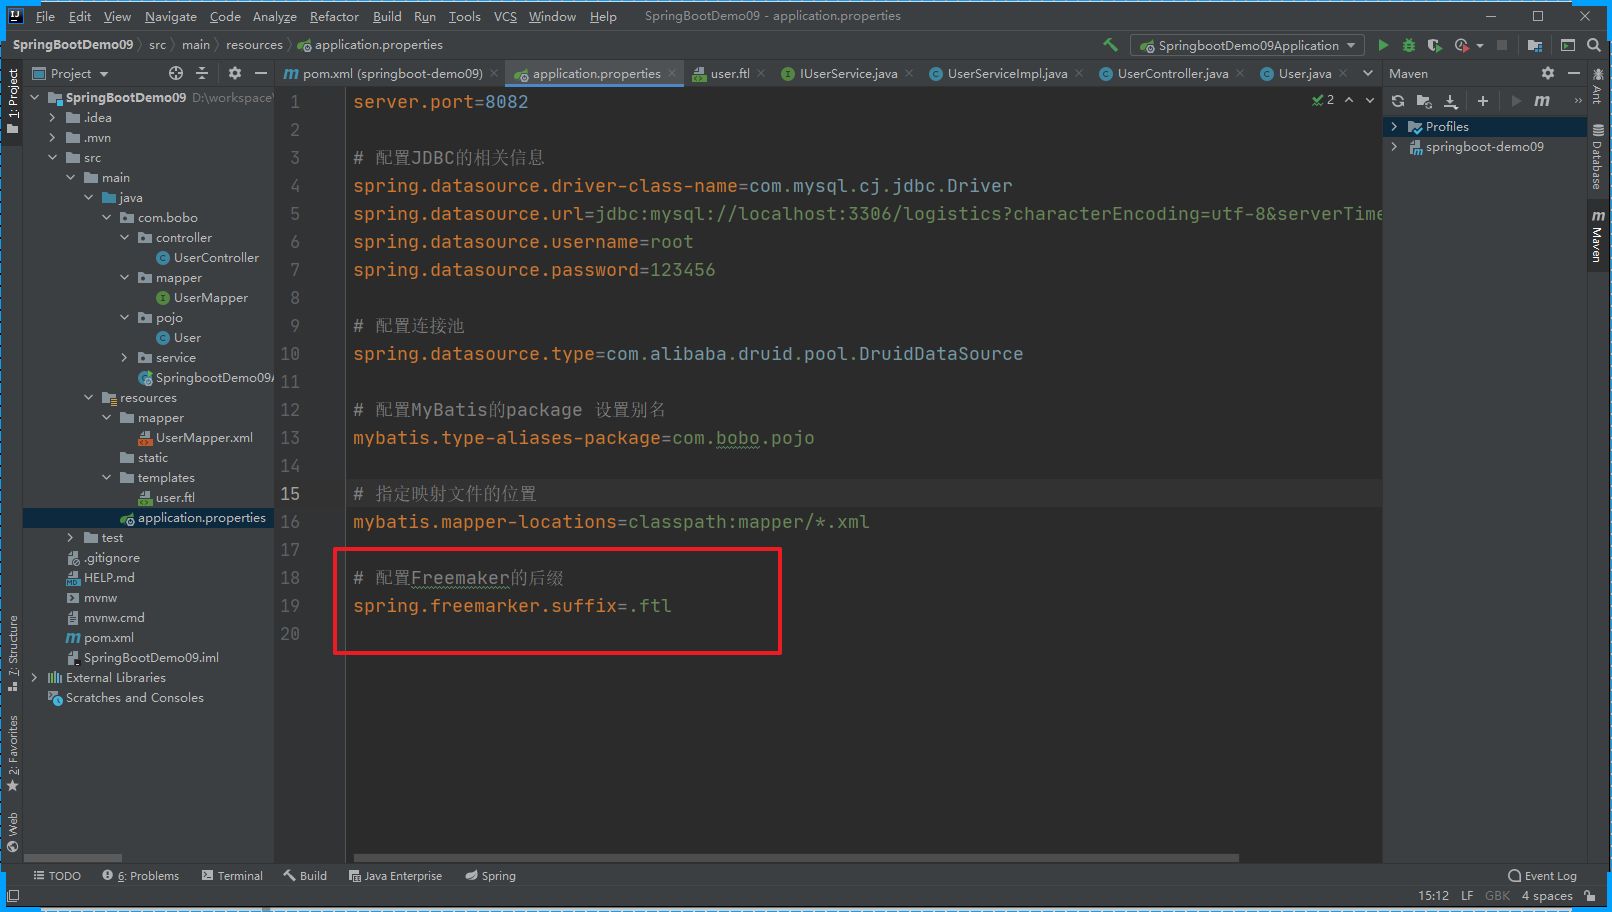Open Maven panel settings gear
1612x912 pixels.
point(1548,73)
